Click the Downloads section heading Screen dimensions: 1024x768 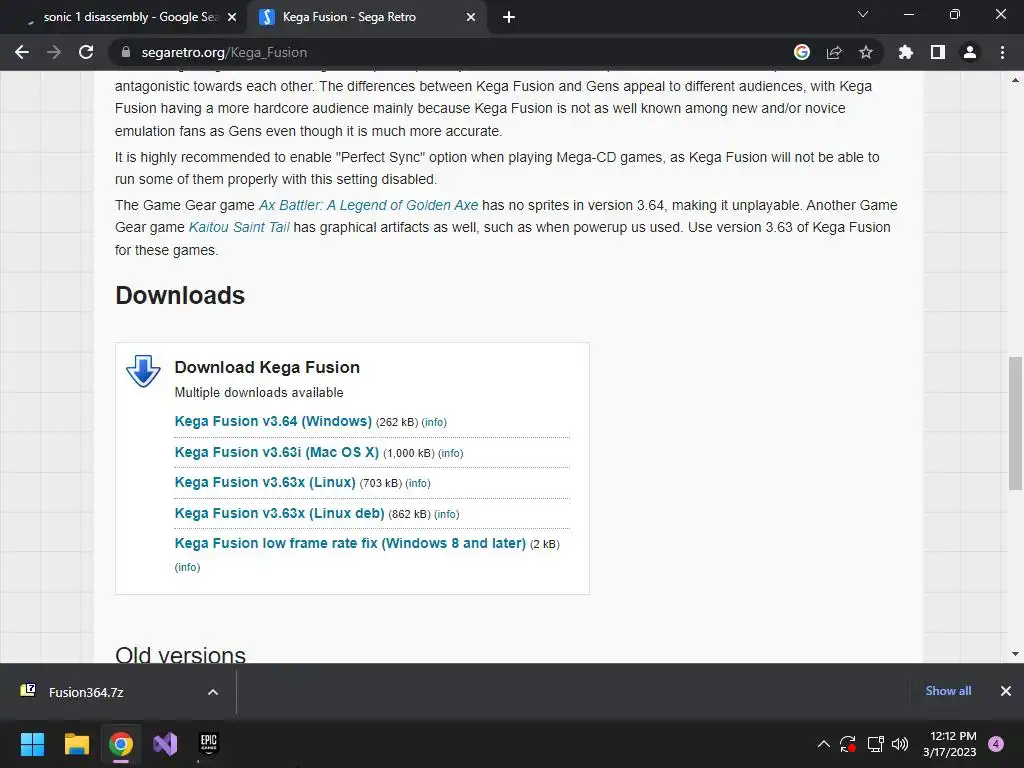(x=180, y=295)
